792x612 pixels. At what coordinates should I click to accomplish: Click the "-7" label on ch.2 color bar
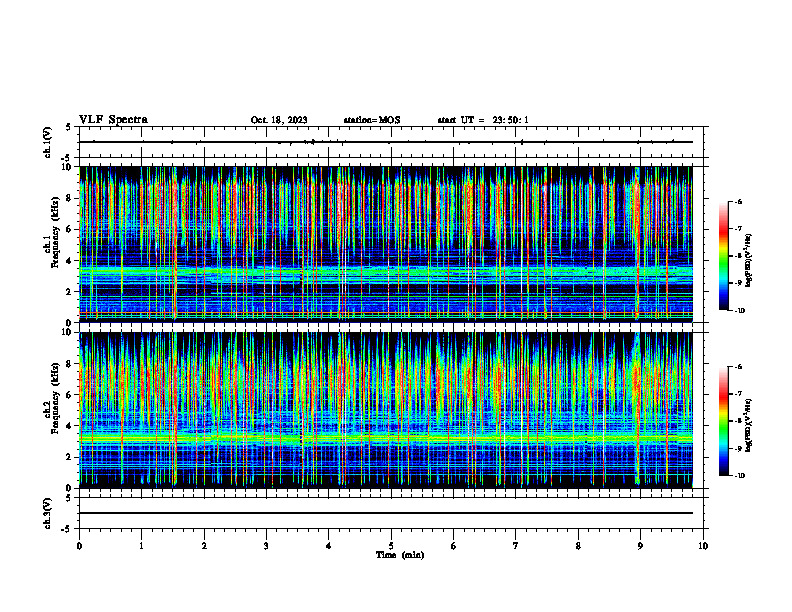[x=739, y=394]
